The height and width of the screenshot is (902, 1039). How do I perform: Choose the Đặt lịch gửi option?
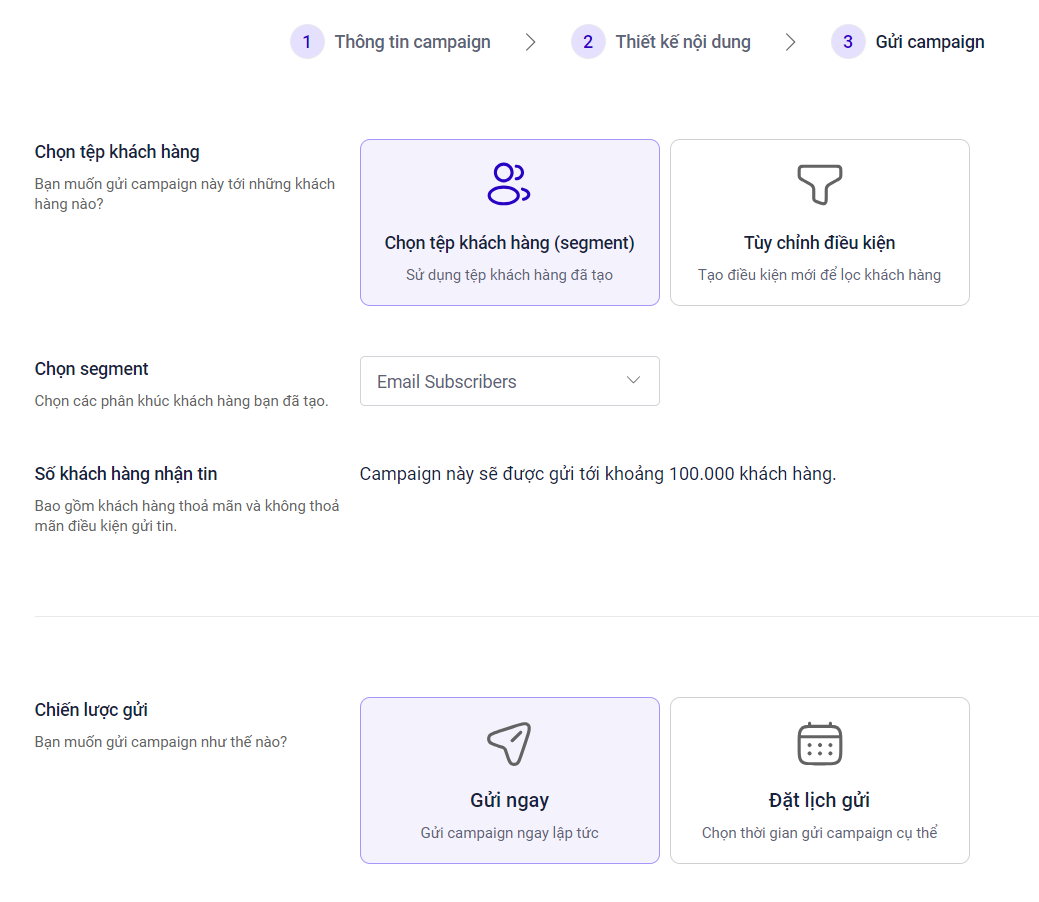coord(819,800)
